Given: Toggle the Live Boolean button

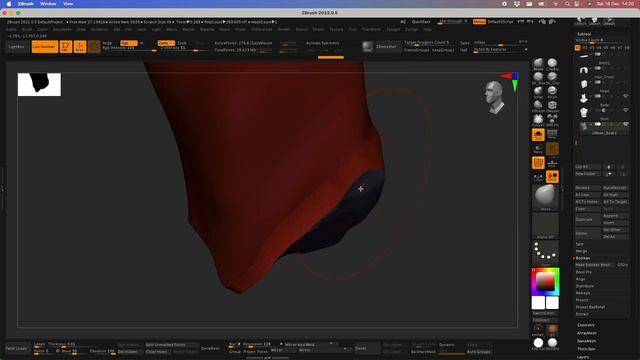Looking at the screenshot, I should tap(44, 47).
